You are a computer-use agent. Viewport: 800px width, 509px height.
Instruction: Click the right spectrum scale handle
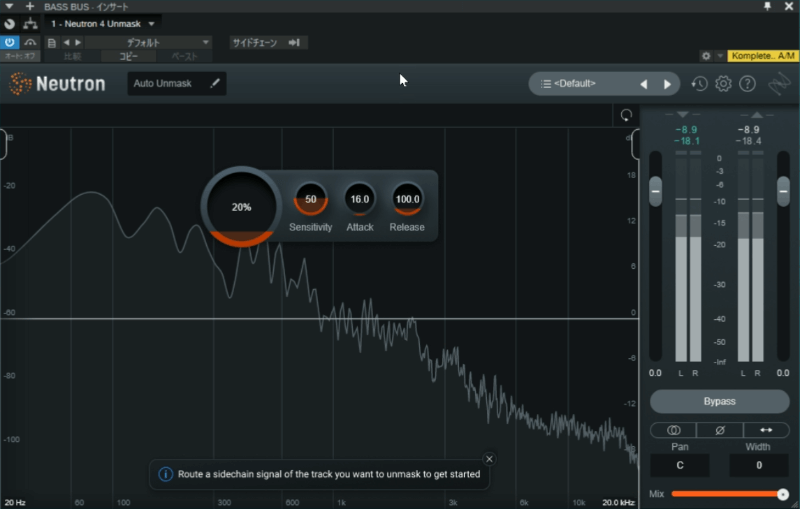click(635, 144)
